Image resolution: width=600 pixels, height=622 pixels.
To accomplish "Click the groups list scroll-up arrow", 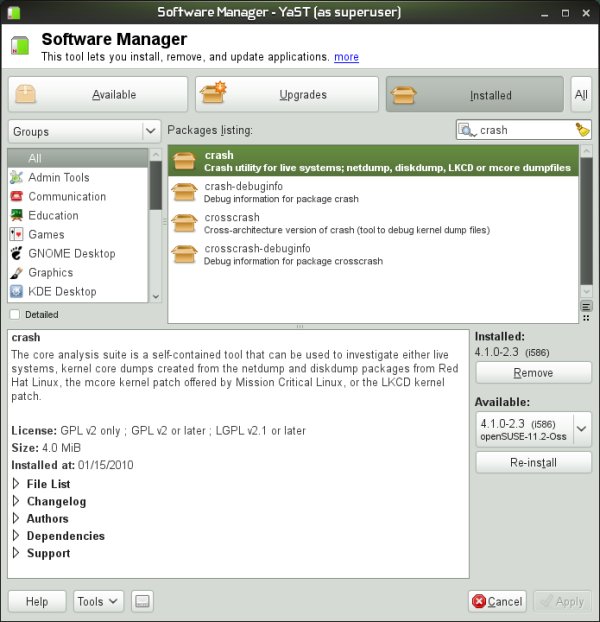I will pos(155,155).
